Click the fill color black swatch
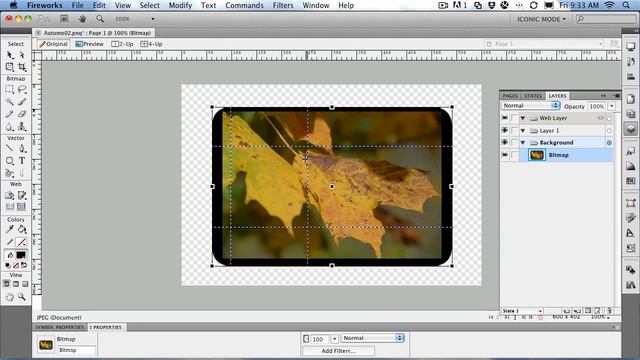 pyautogui.click(x=21, y=255)
